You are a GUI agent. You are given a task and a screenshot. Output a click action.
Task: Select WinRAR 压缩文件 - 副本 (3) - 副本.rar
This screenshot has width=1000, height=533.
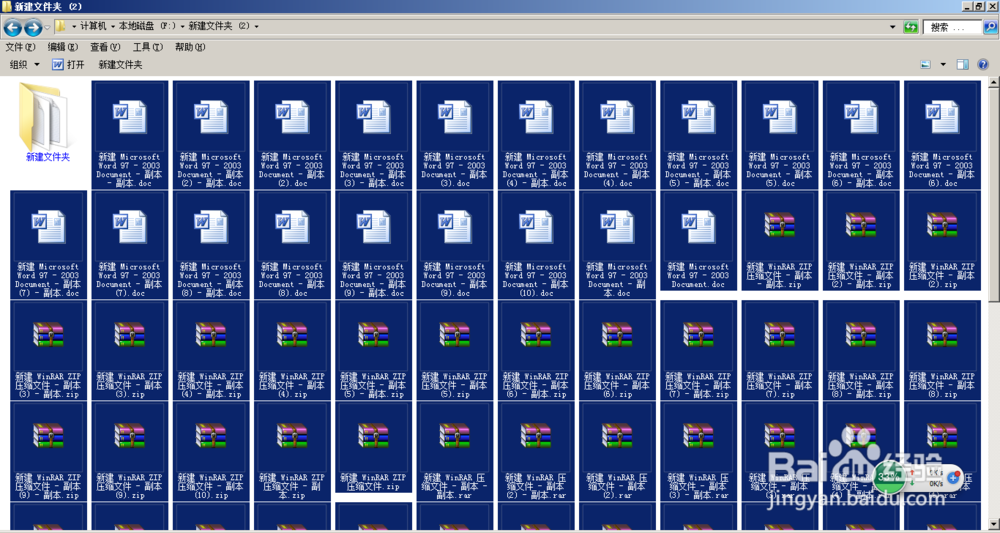click(x=698, y=451)
